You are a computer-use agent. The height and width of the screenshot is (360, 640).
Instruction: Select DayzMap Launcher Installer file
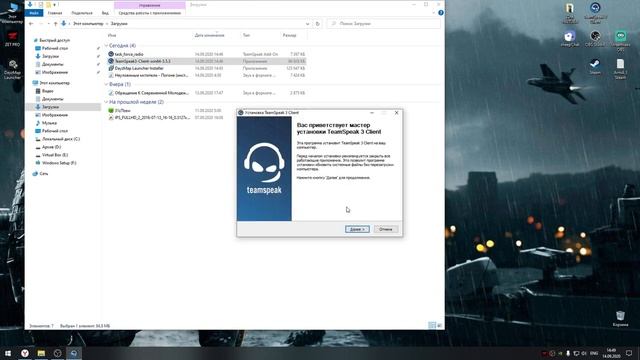click(139, 68)
